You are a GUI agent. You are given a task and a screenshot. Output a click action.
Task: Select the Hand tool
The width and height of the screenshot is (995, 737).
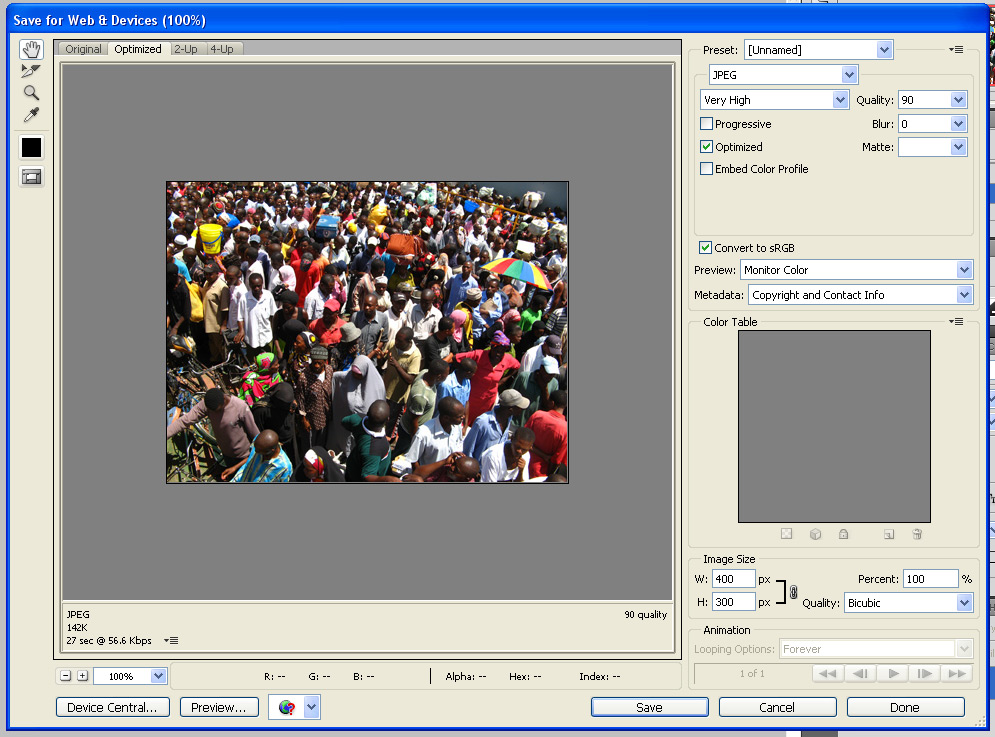point(31,50)
